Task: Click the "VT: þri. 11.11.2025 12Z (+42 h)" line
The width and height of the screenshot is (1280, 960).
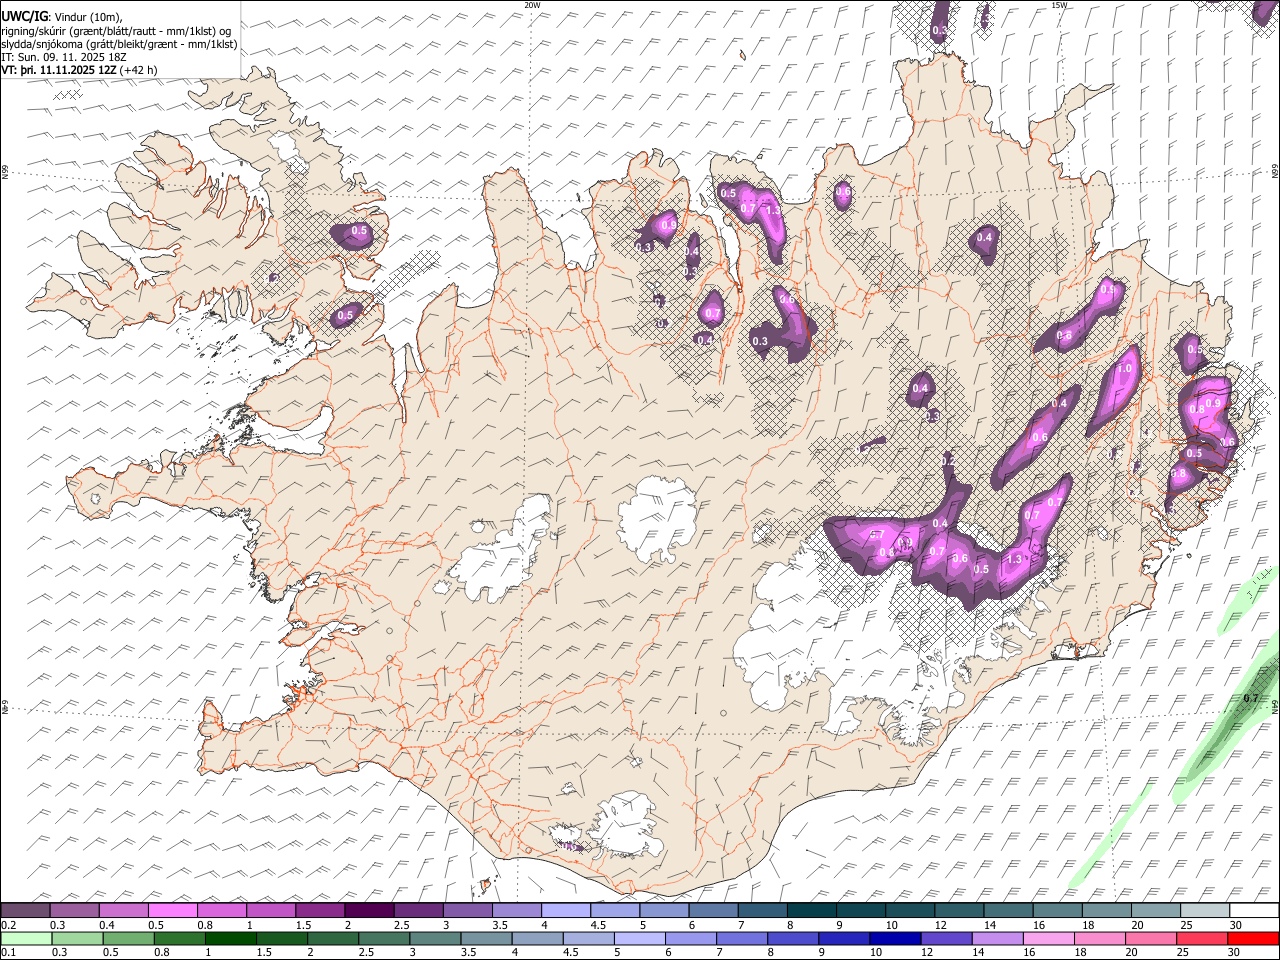Action: pyautogui.click(x=79, y=70)
